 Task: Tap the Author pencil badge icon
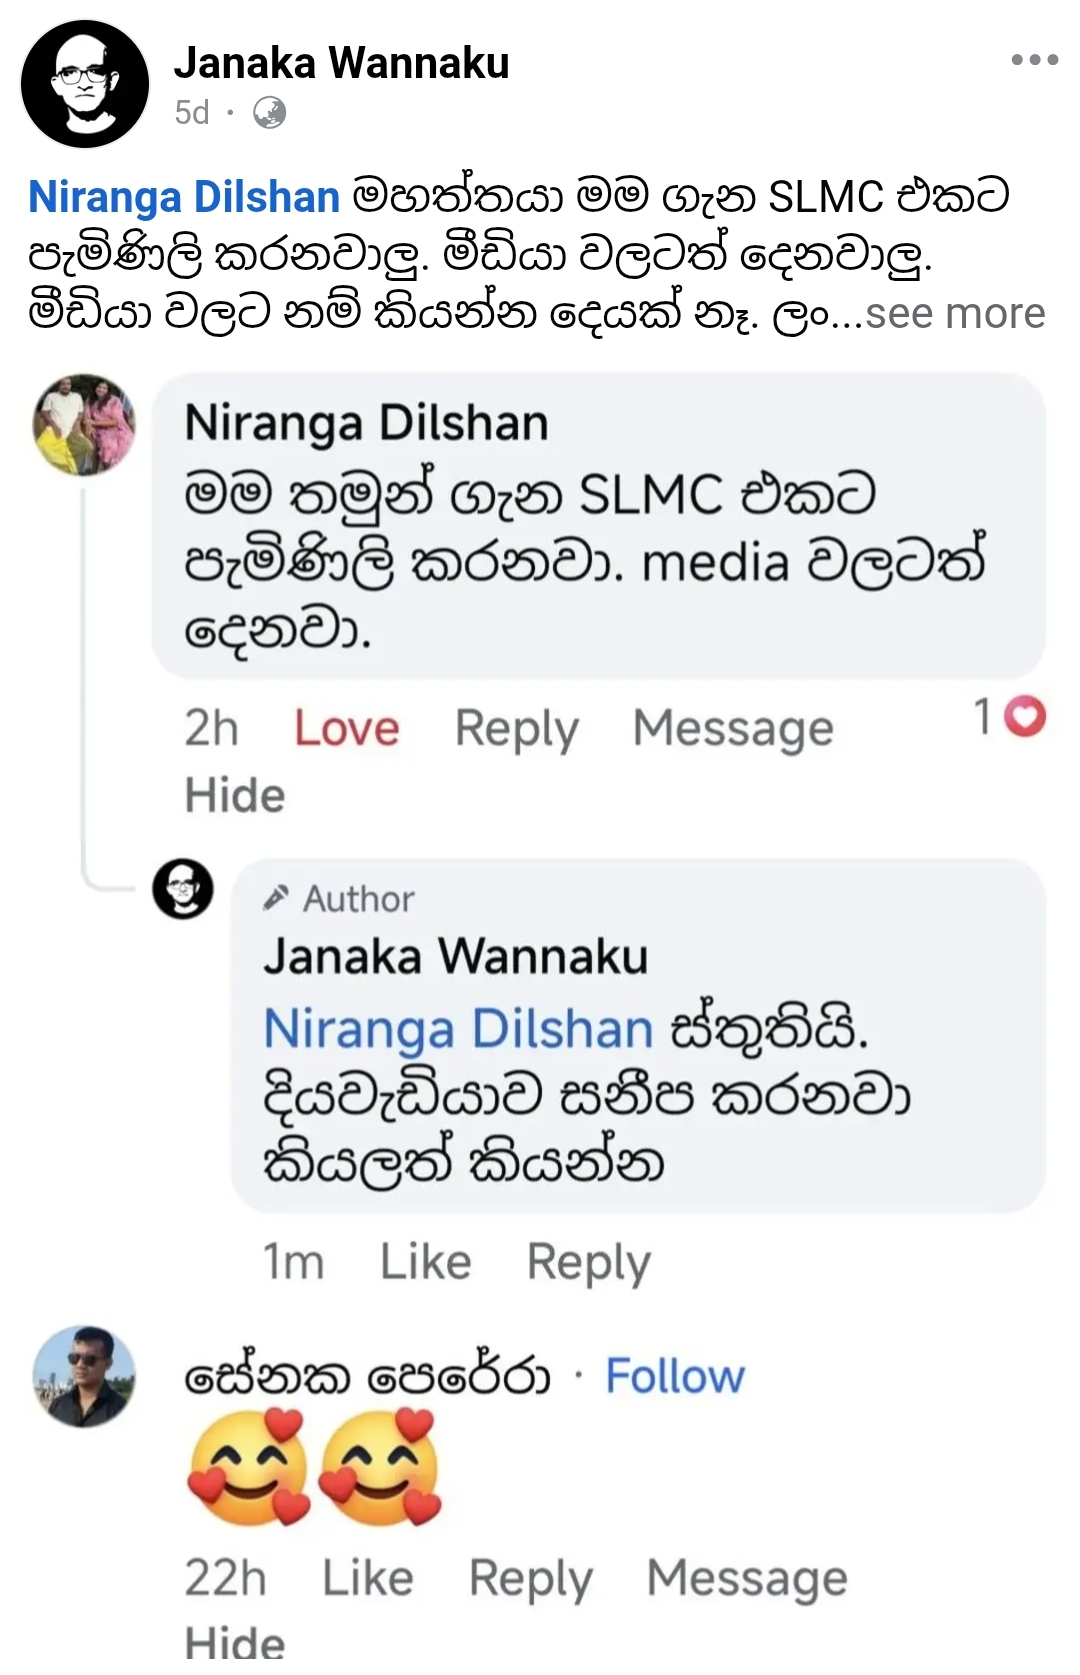click(x=276, y=898)
